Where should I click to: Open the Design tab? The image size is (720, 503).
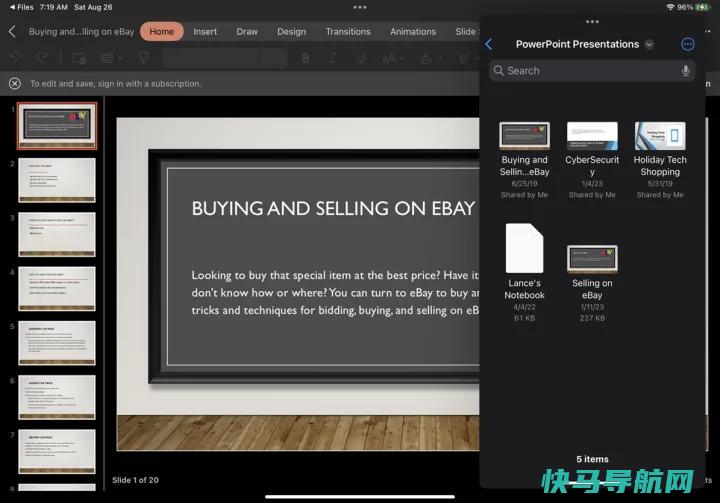point(292,32)
